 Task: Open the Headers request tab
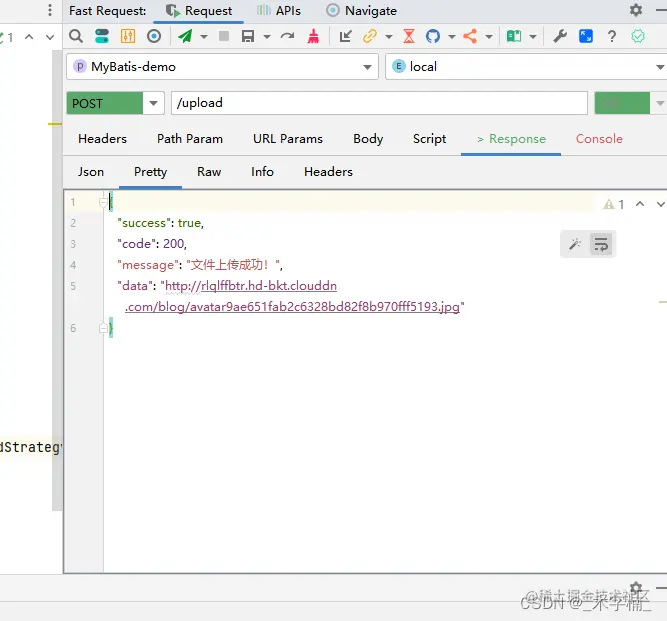(x=103, y=139)
